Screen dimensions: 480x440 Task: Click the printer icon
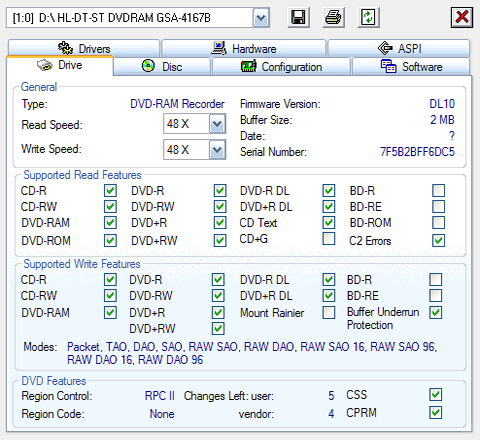click(x=333, y=17)
